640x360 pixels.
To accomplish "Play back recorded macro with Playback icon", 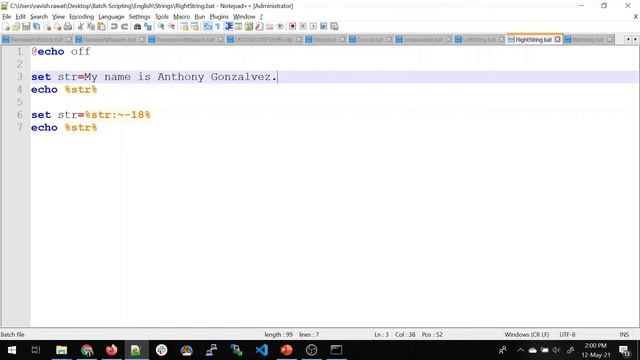I will coord(313,27).
